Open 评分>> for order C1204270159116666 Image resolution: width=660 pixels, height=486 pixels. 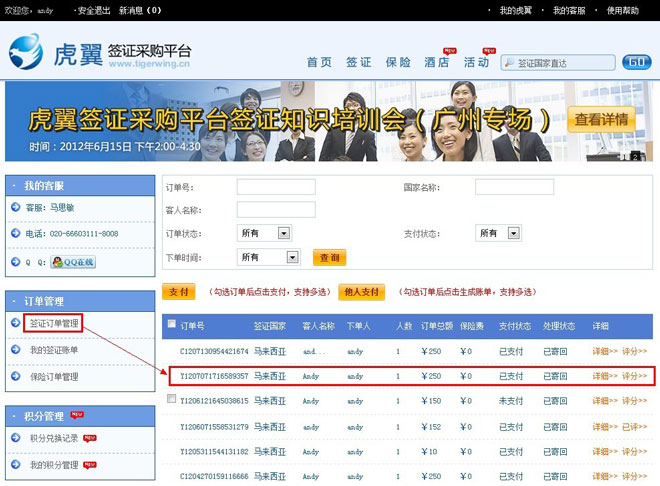tap(634, 476)
